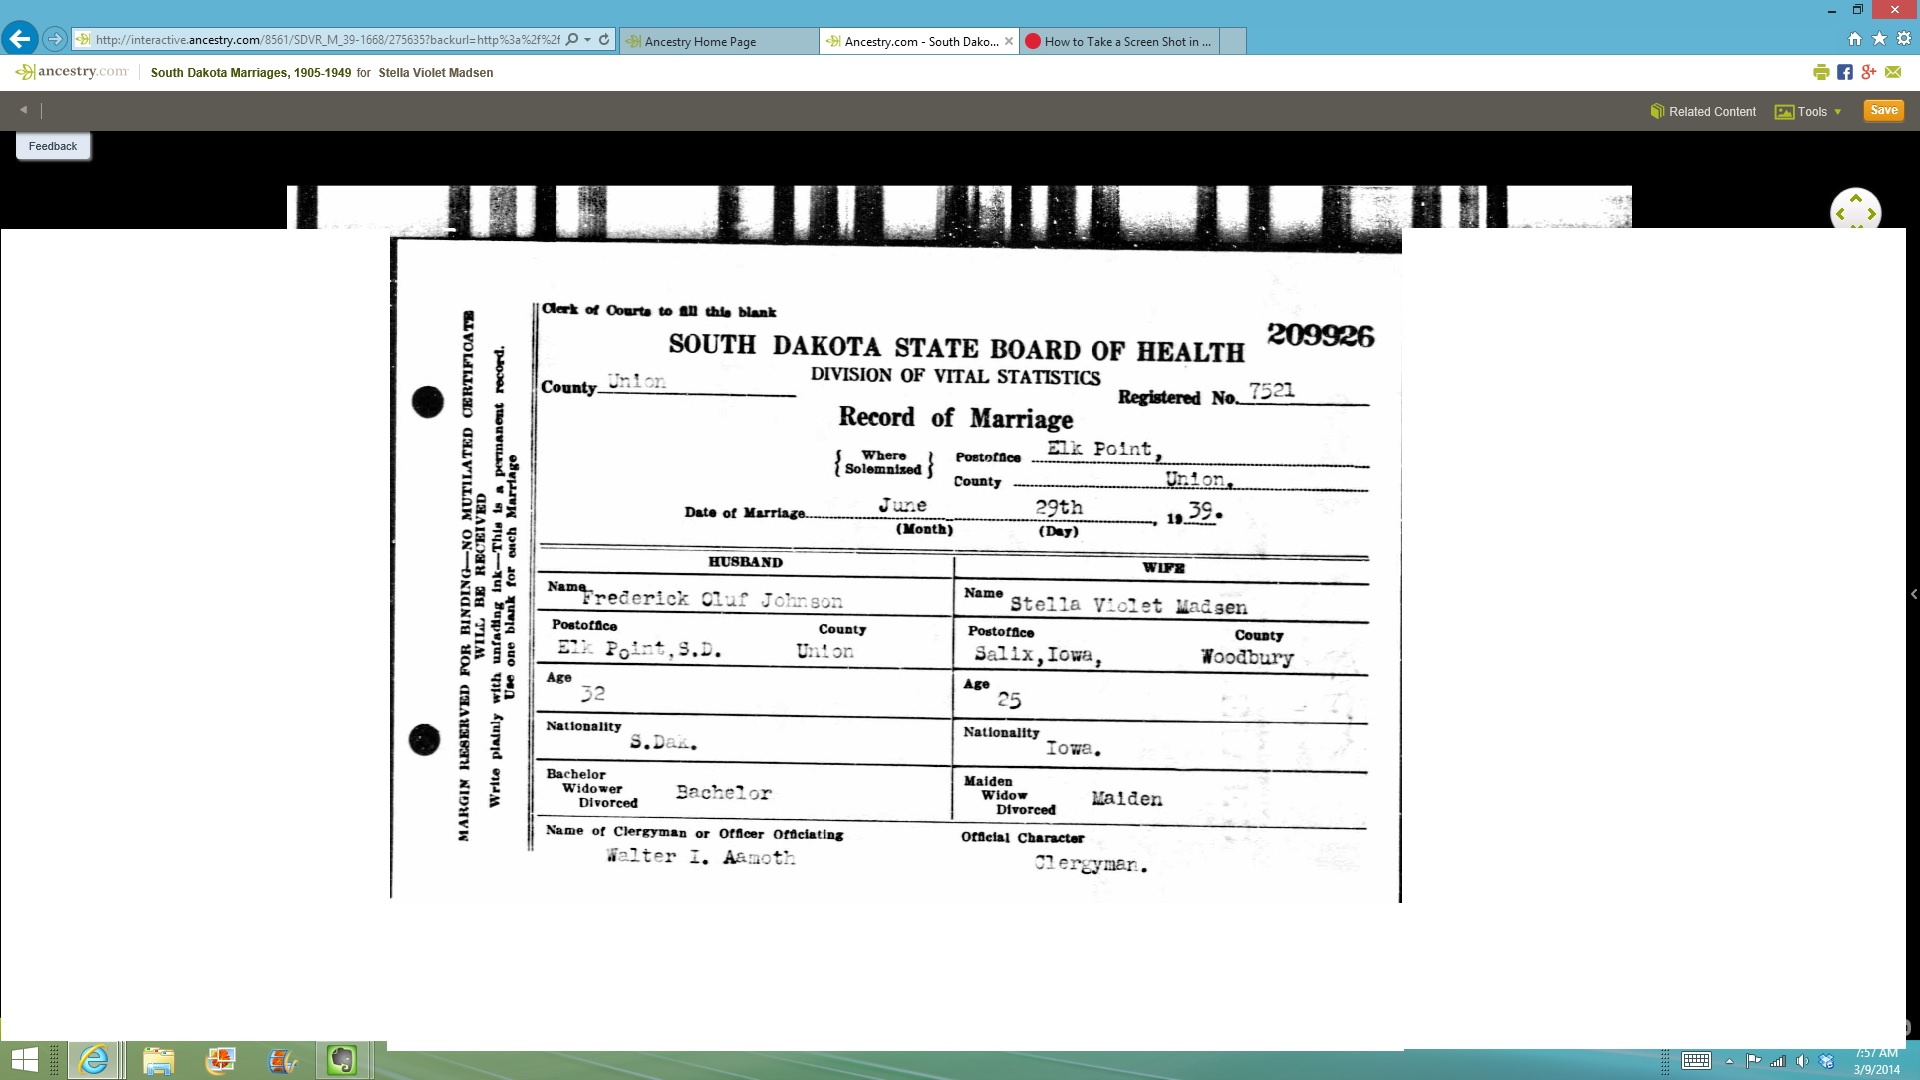The width and height of the screenshot is (1920, 1080).
Task: Open Action Center flag icon
Action: click(x=1754, y=1061)
